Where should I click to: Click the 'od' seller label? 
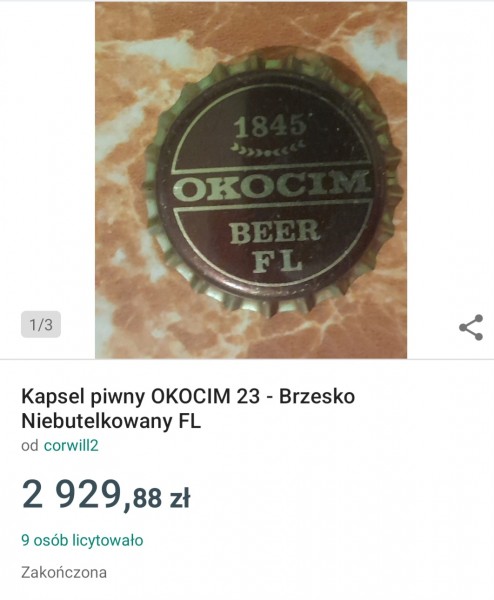[30, 445]
